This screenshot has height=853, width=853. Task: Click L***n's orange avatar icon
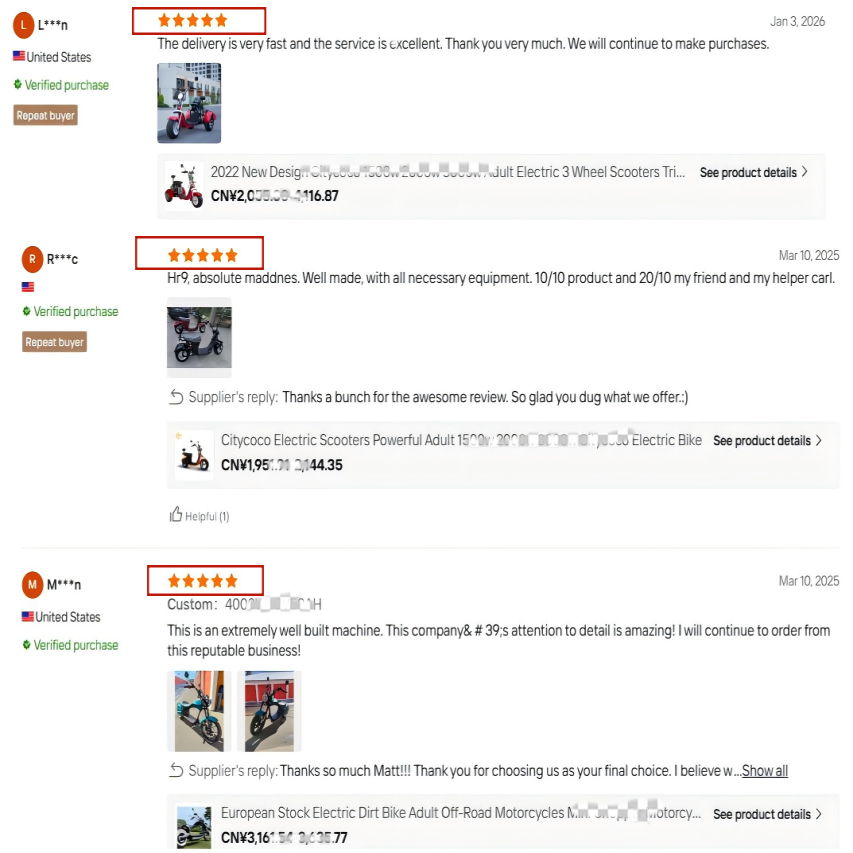(x=23, y=25)
